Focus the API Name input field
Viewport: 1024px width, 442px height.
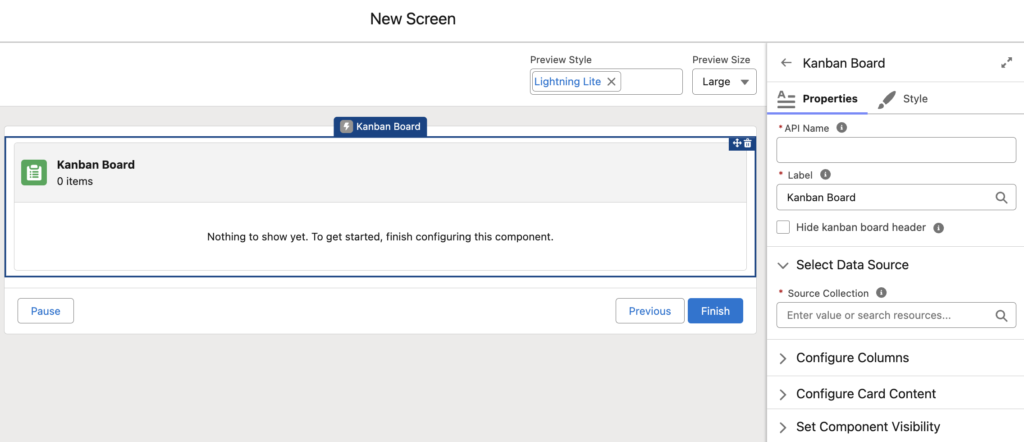896,150
